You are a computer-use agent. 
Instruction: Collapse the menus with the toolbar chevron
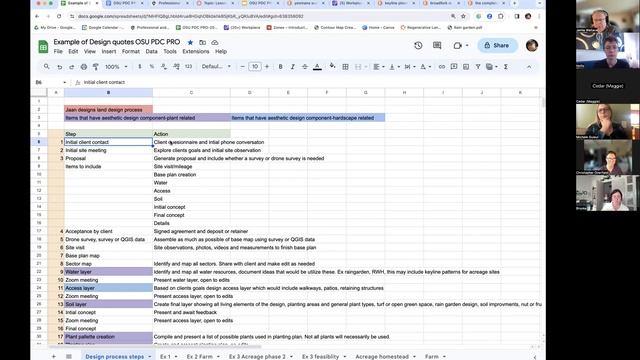pos(529,67)
